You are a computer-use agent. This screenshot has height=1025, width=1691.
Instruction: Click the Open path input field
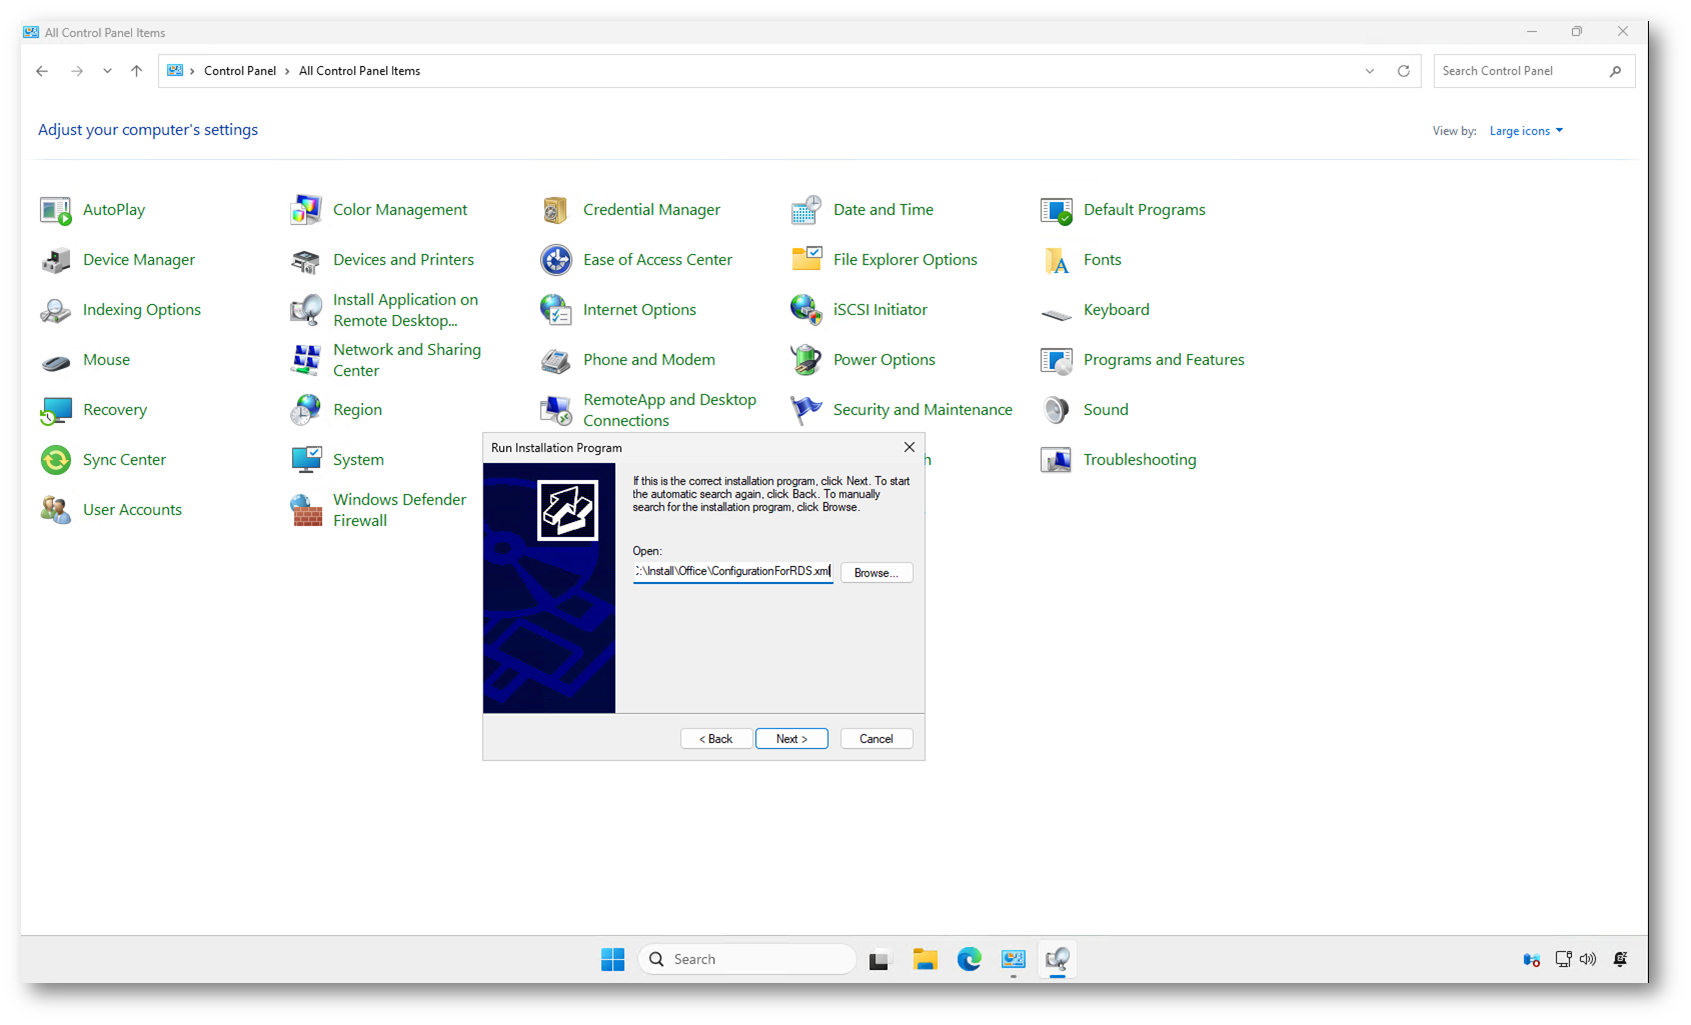coord(732,572)
